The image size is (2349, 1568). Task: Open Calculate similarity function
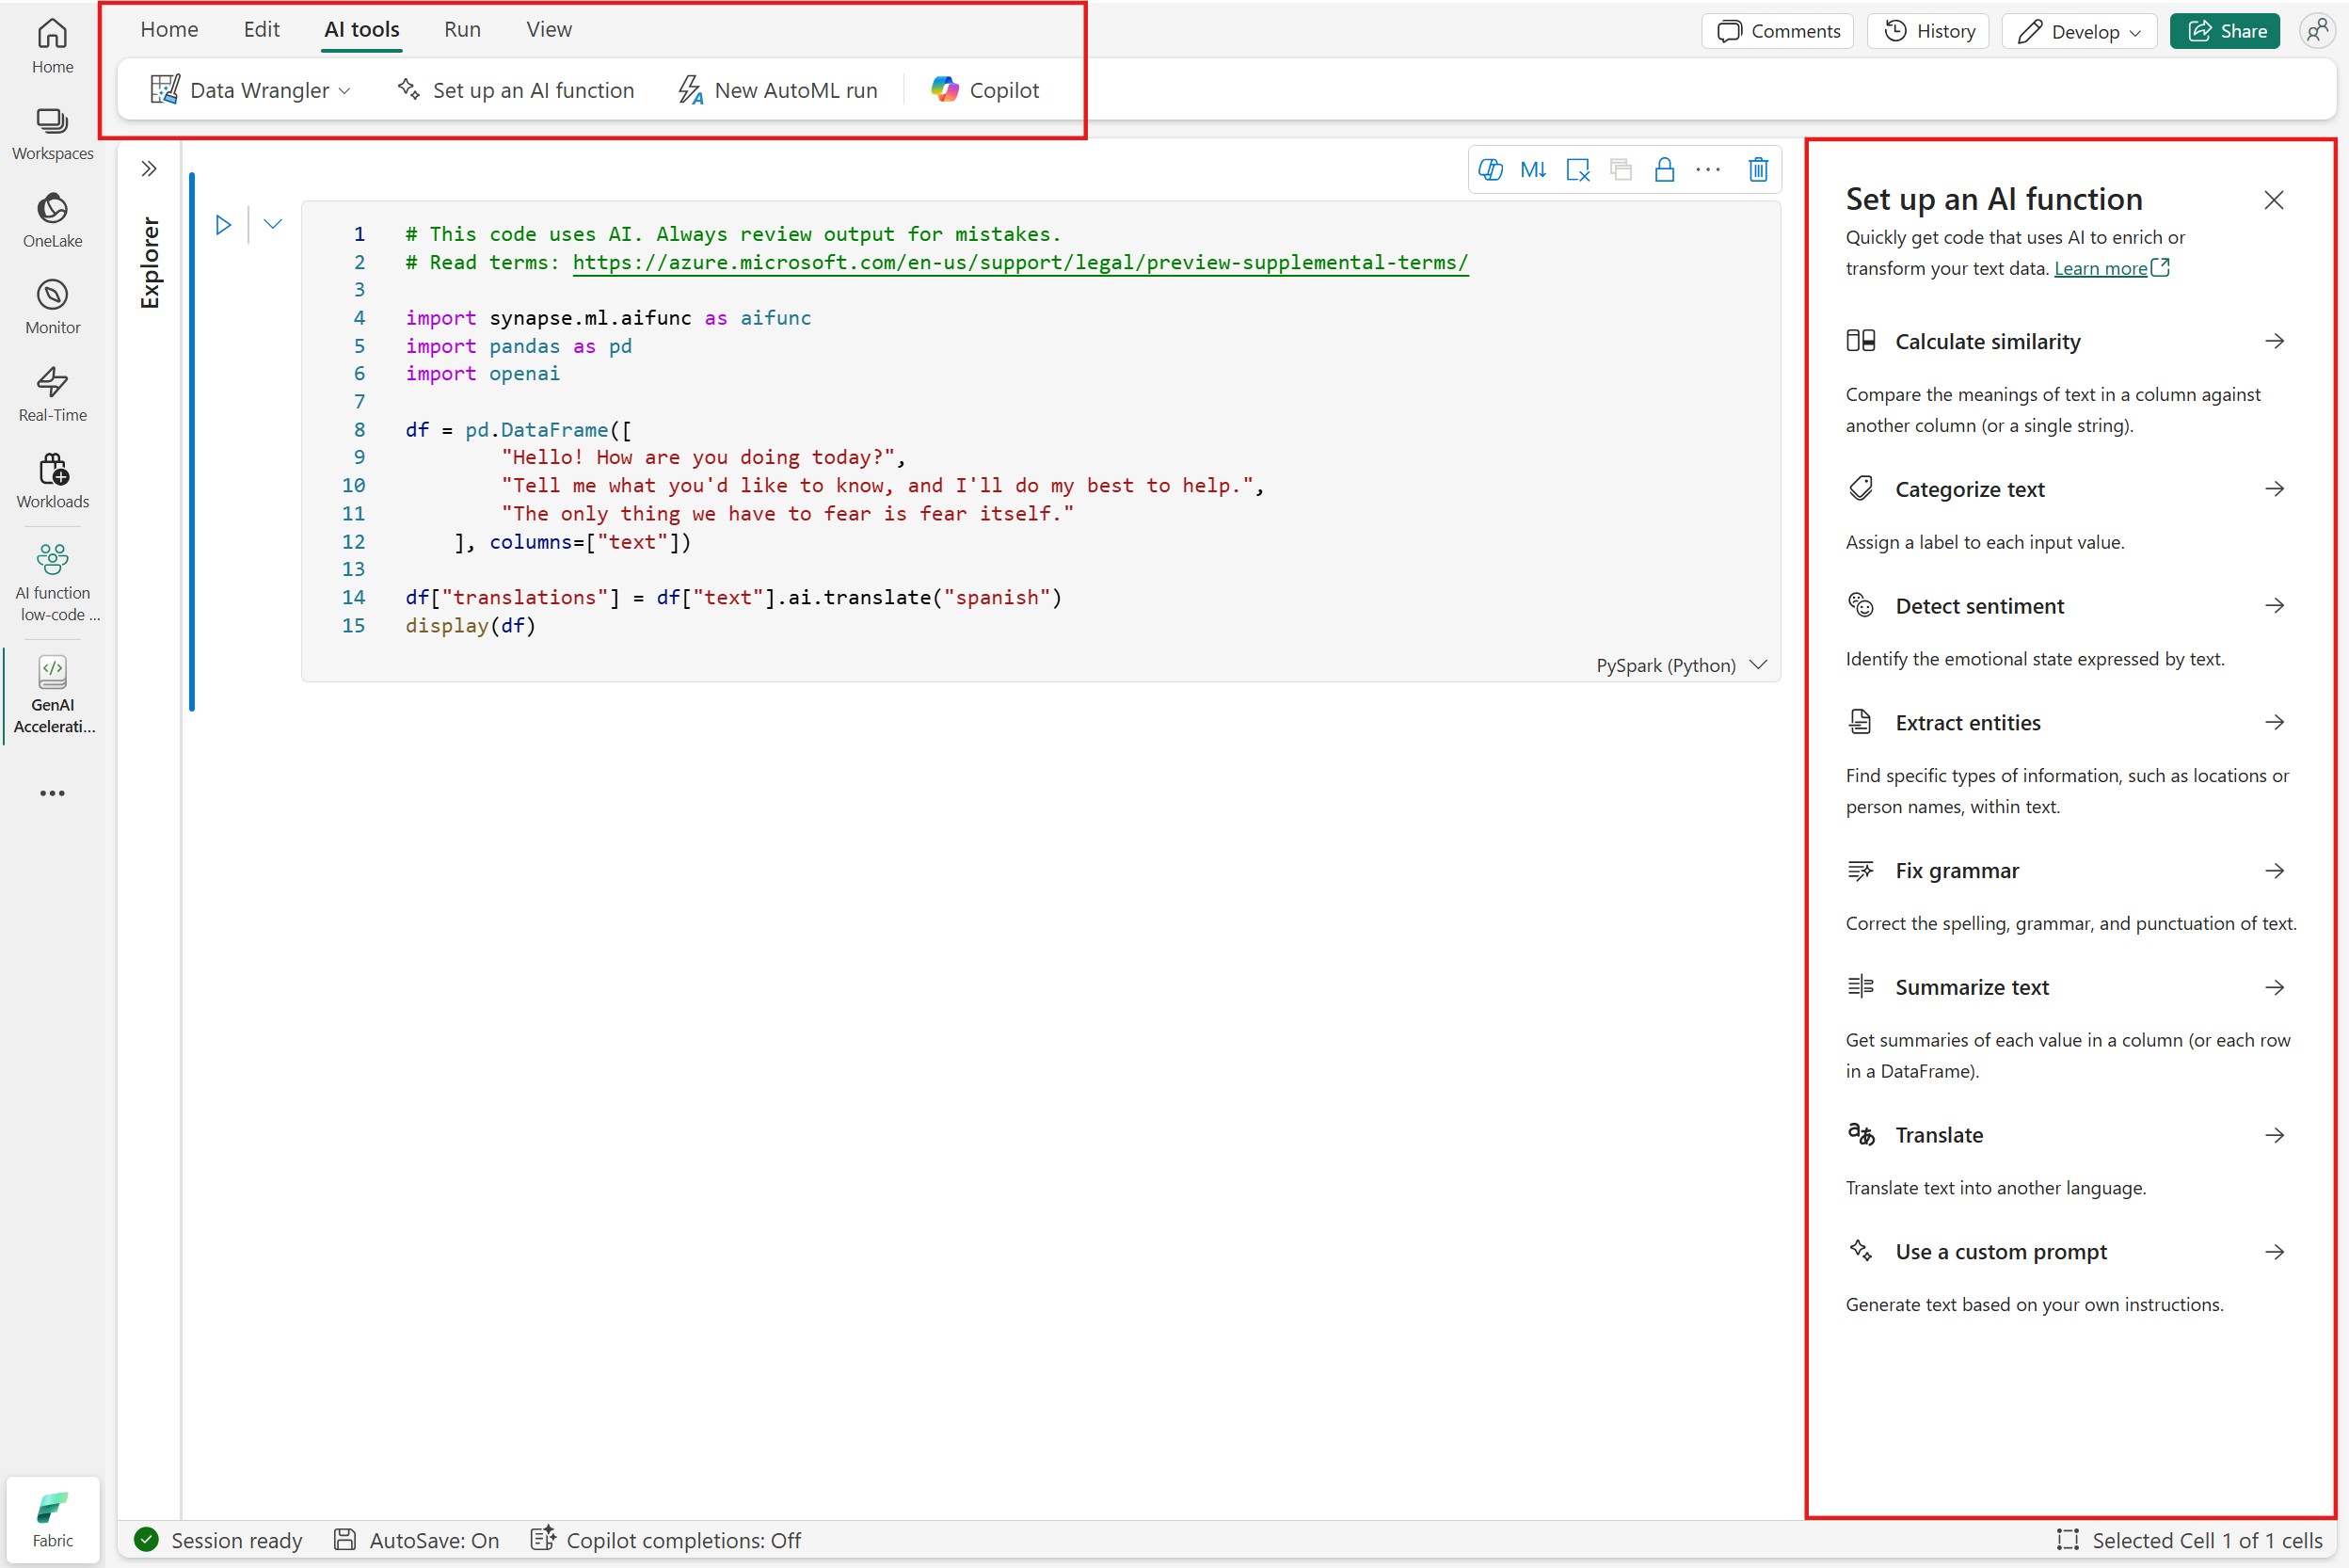pyautogui.click(x=2066, y=342)
